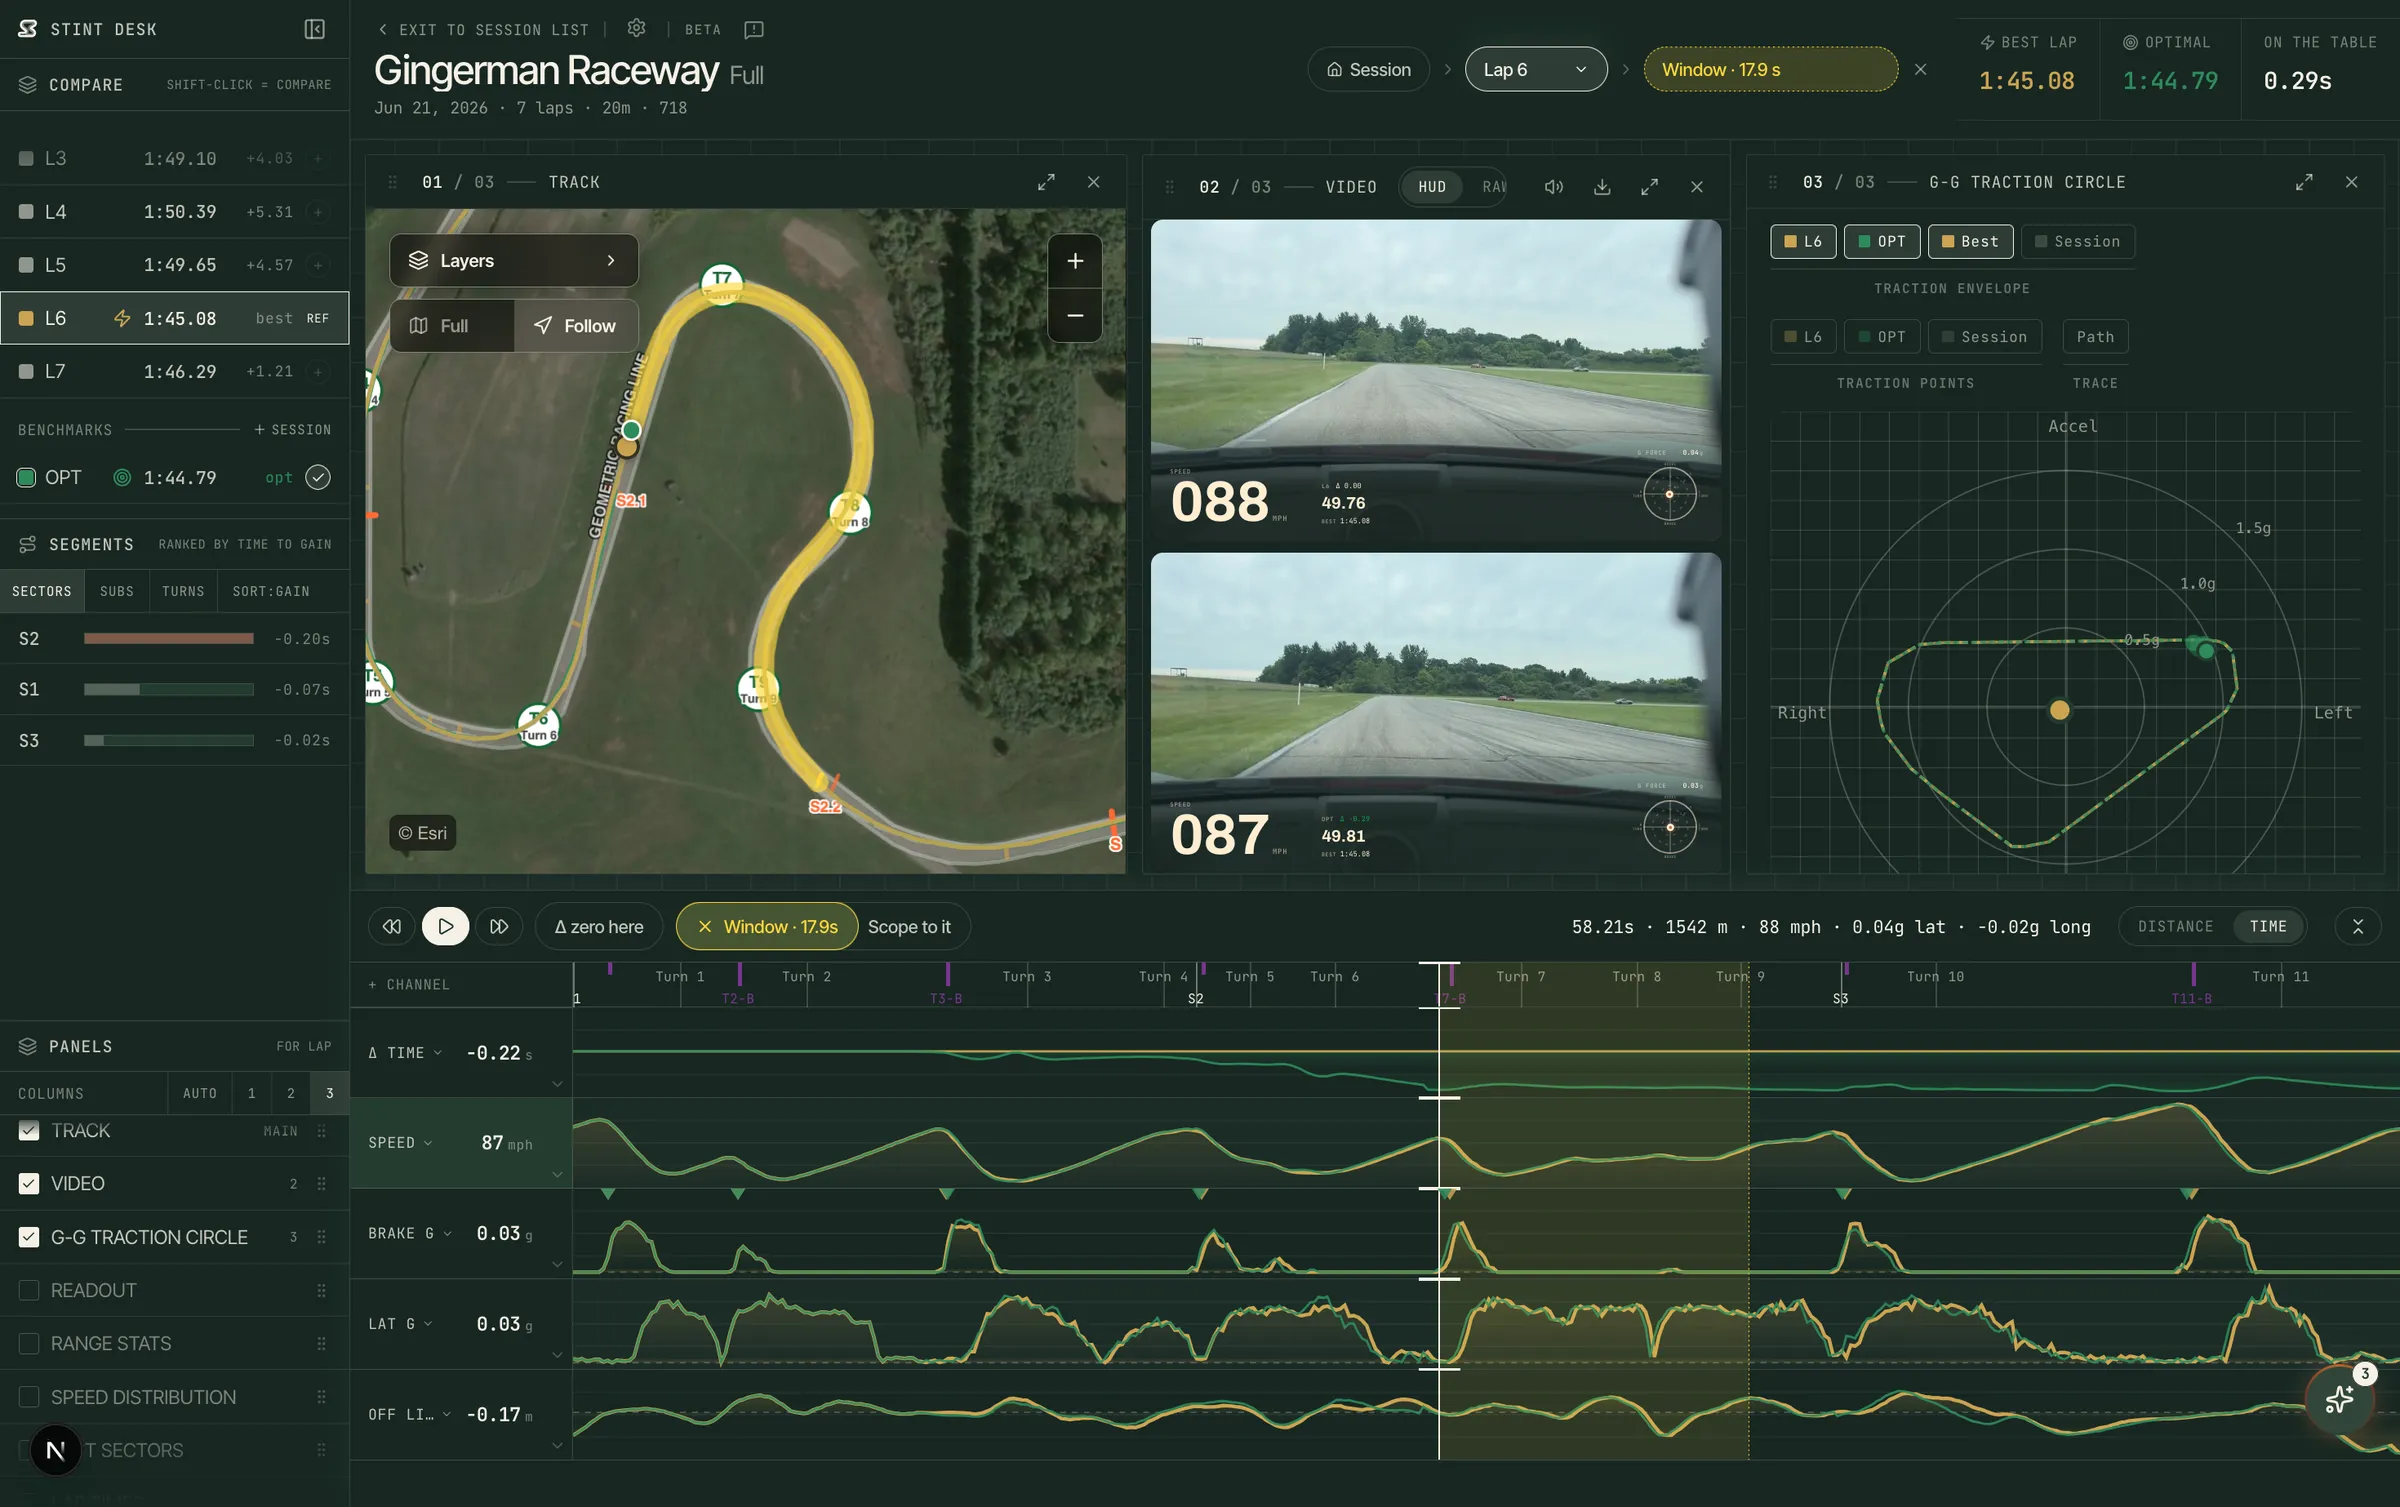Enable the SPEED DISTRIBUTION panel checkbox
The height and width of the screenshot is (1507, 2400).
pyautogui.click(x=29, y=1397)
